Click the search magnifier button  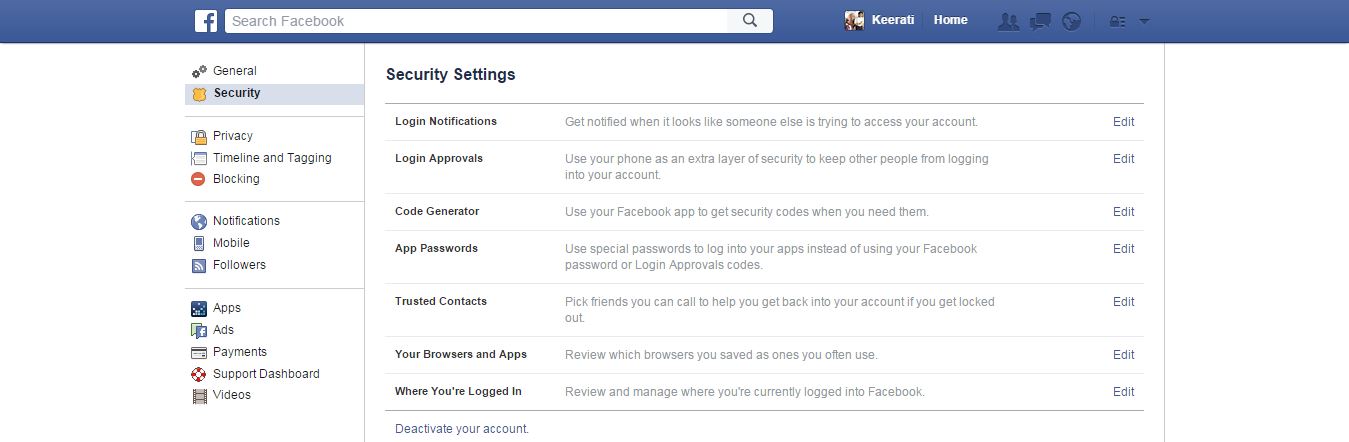750,21
